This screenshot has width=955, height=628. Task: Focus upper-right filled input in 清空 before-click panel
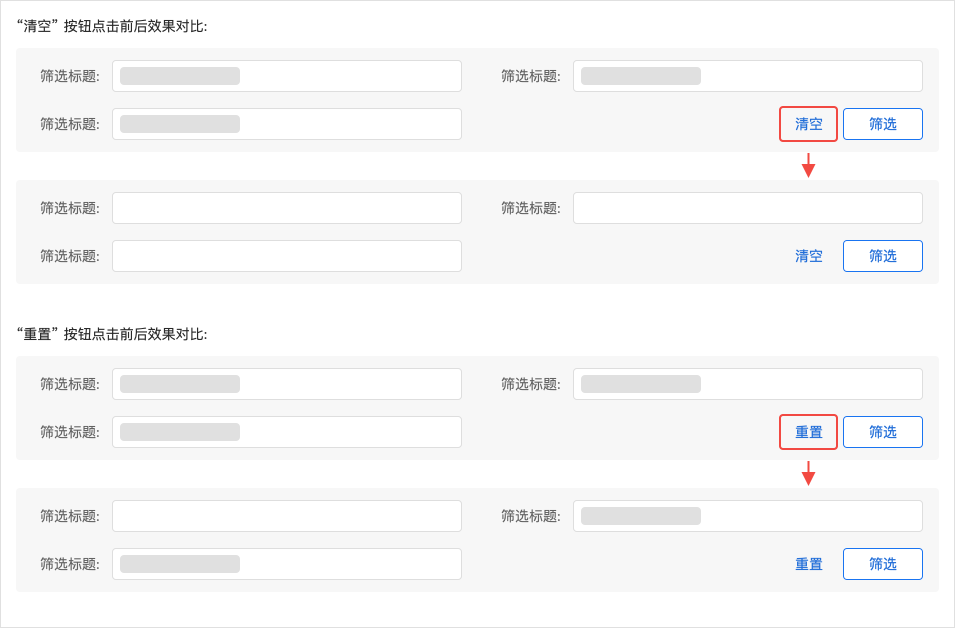[x=747, y=76]
